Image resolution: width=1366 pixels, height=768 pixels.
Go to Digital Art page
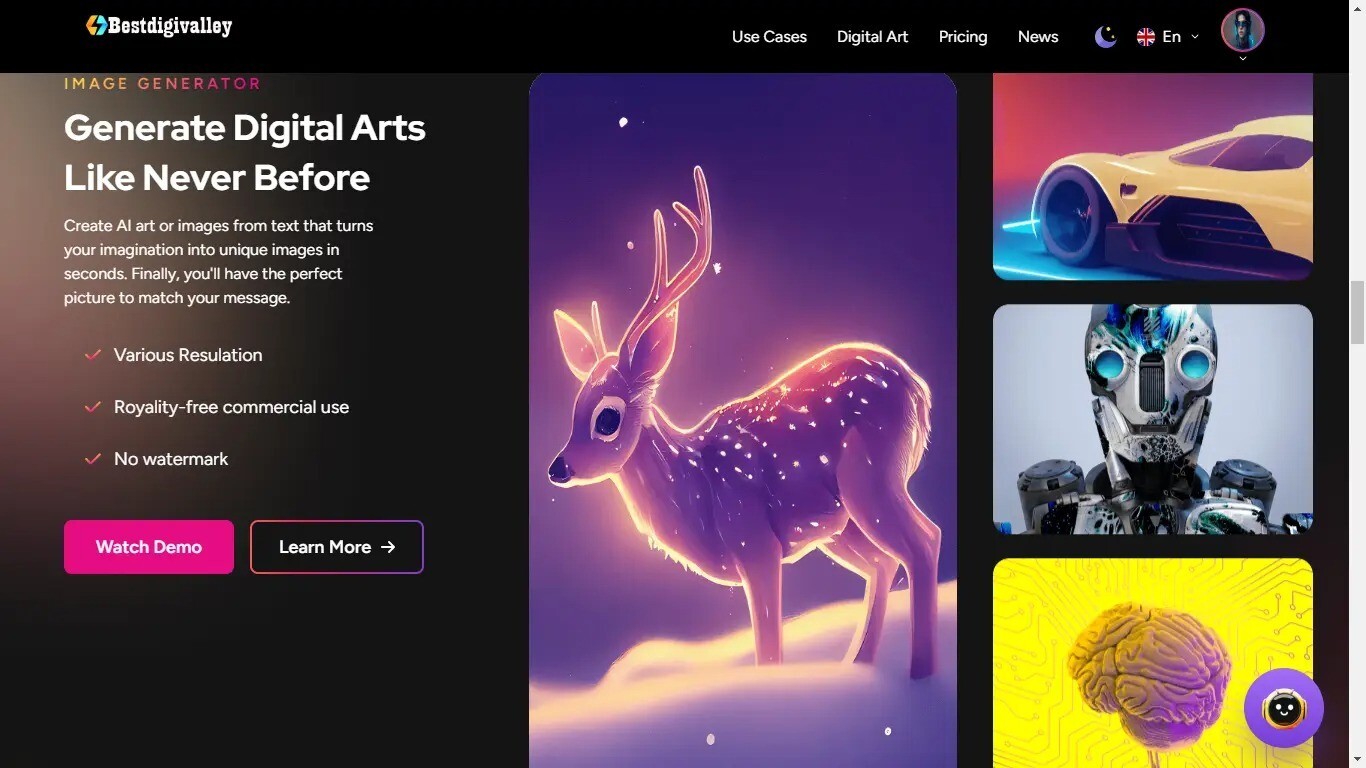click(872, 37)
